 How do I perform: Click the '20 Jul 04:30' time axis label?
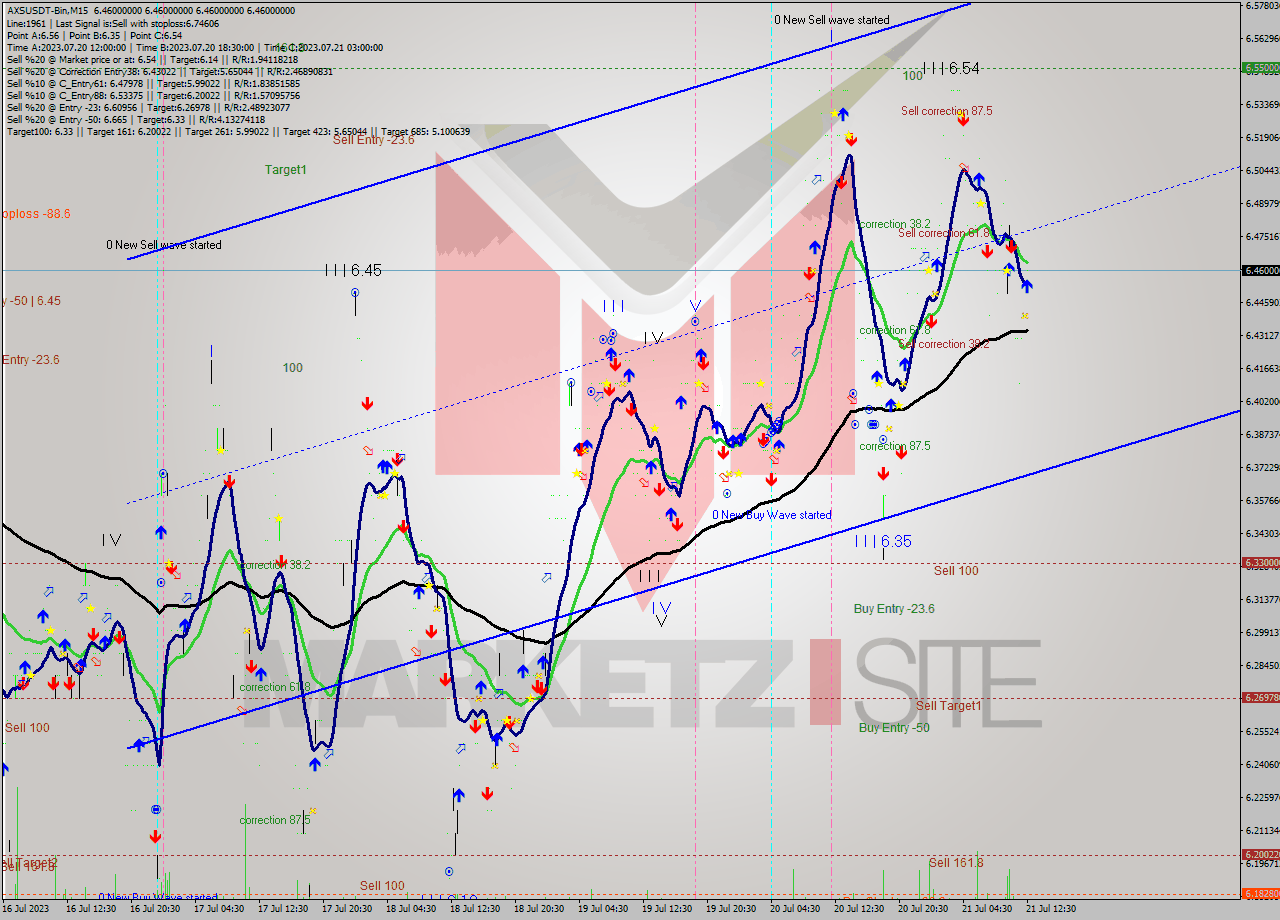(795, 909)
